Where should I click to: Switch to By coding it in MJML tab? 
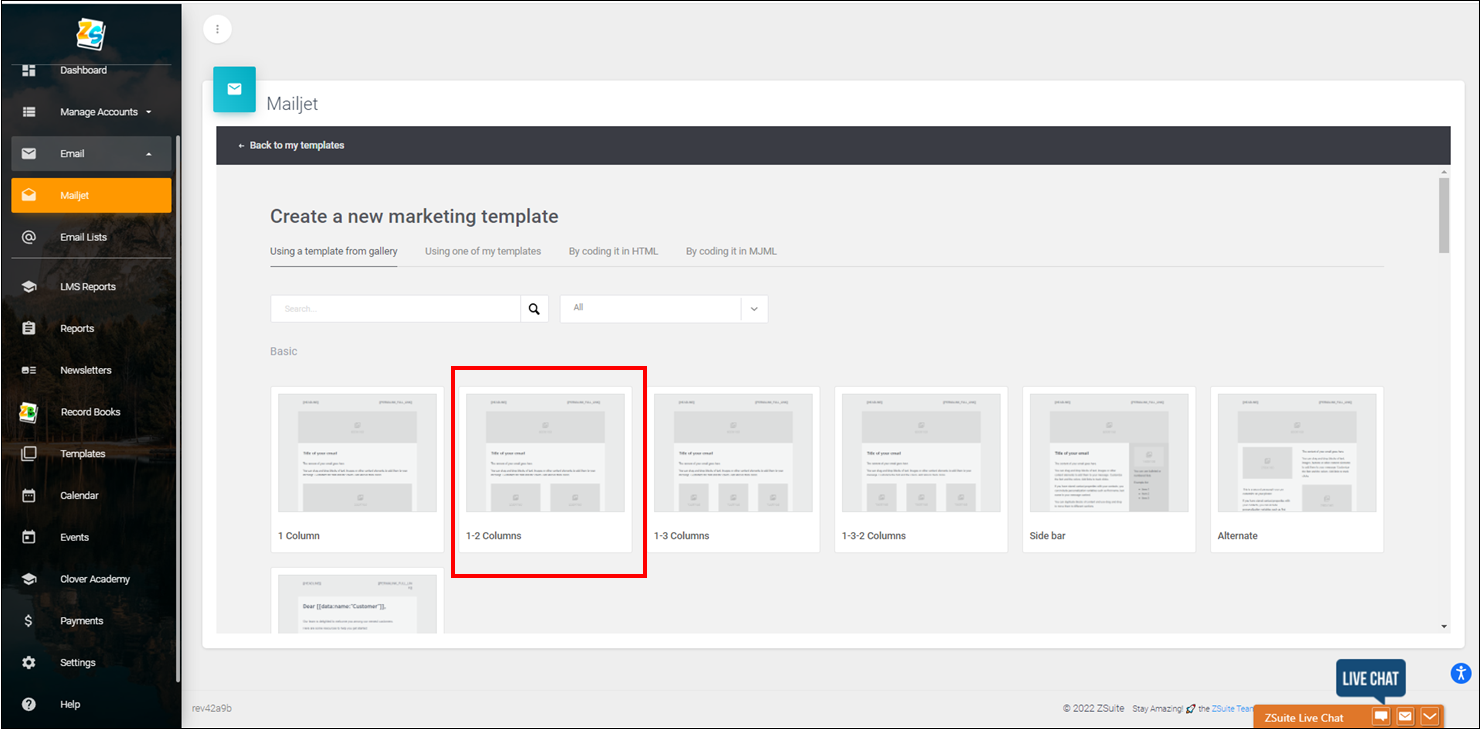pos(731,251)
